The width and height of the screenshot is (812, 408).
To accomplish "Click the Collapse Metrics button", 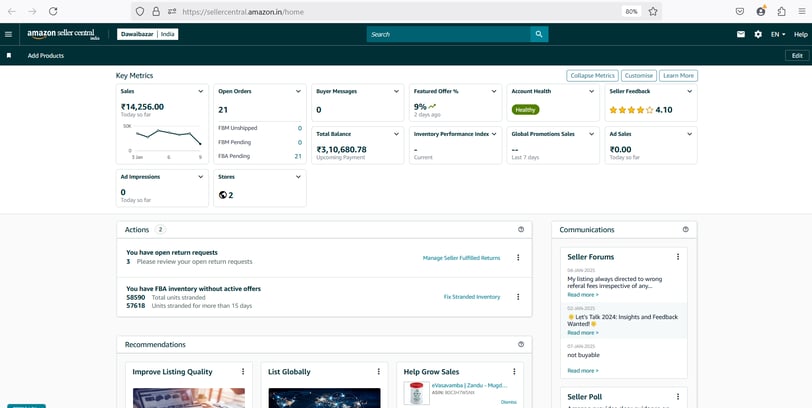I will click(x=592, y=76).
